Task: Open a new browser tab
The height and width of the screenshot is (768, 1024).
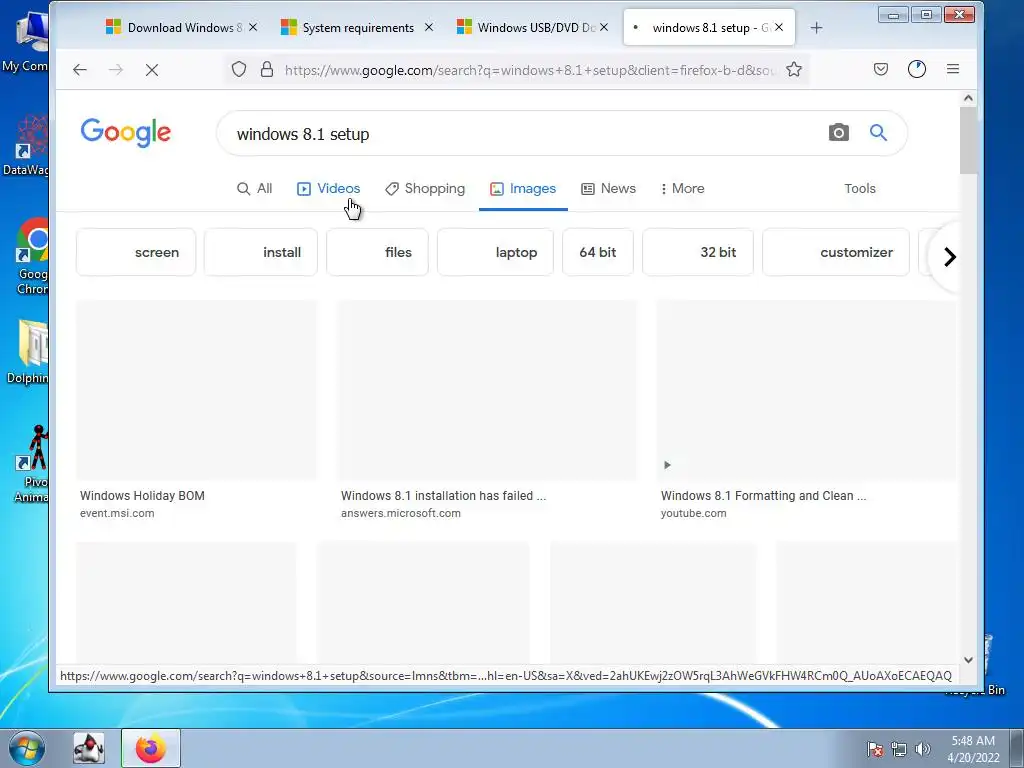Action: tap(816, 27)
